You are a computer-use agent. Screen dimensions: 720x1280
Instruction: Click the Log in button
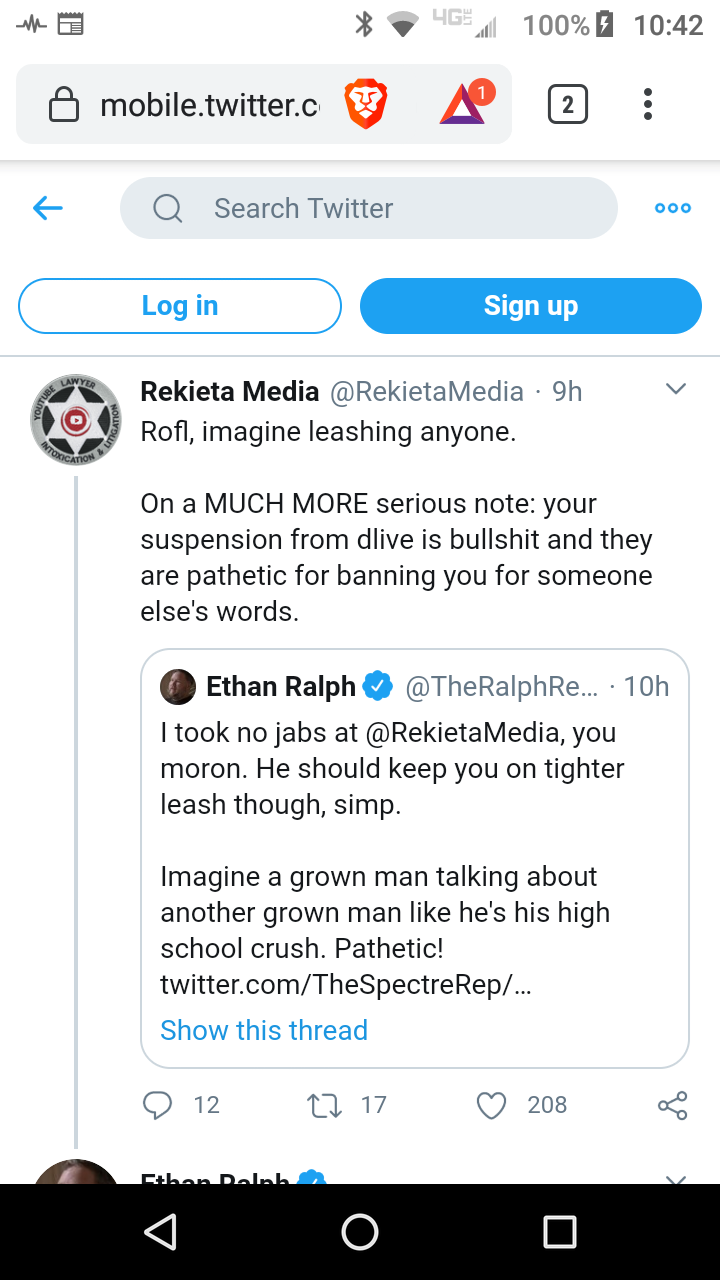click(x=180, y=306)
